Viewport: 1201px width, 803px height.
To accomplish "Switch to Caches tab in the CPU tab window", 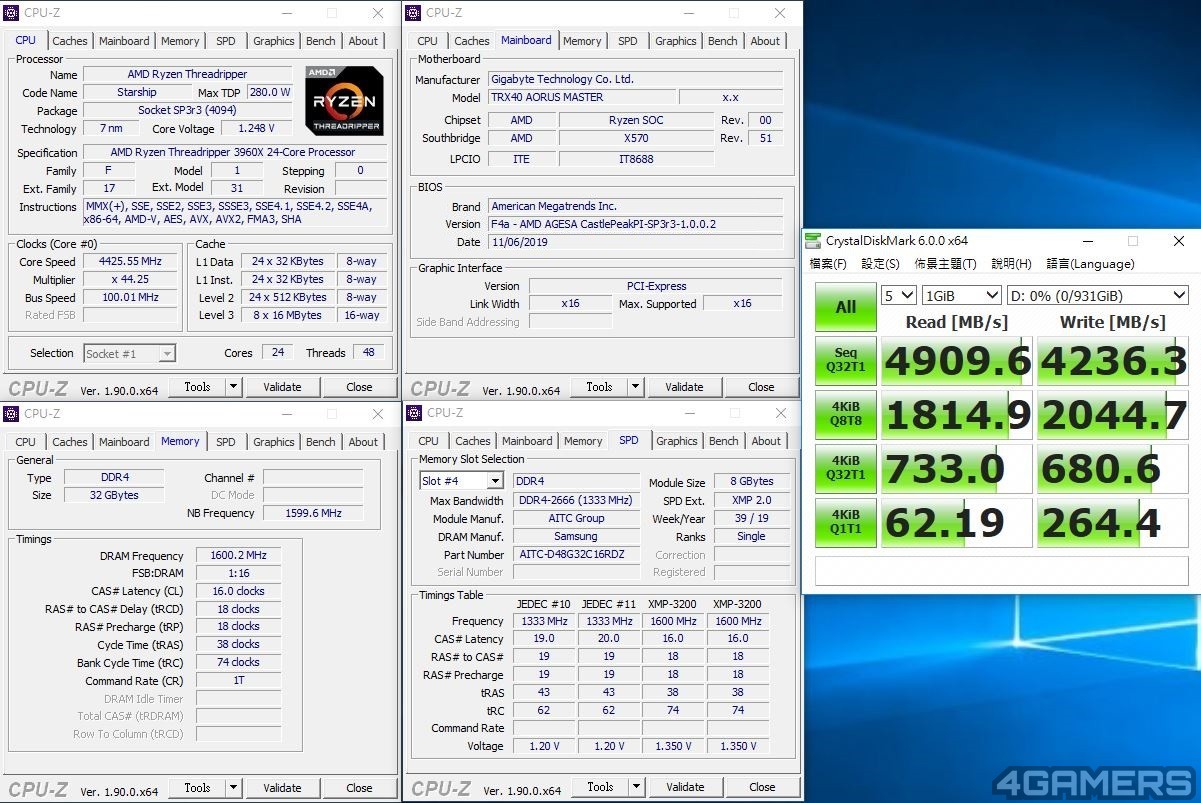I will click(70, 41).
